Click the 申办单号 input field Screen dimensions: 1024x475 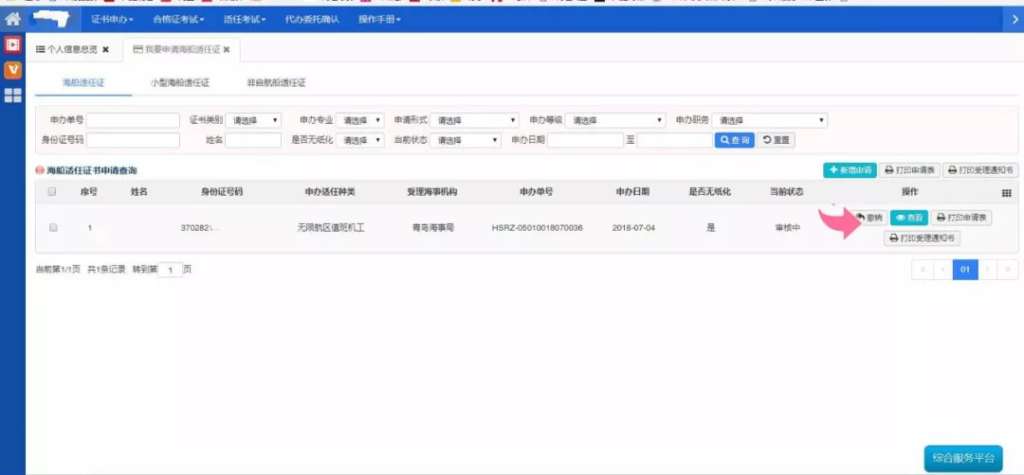(133, 120)
